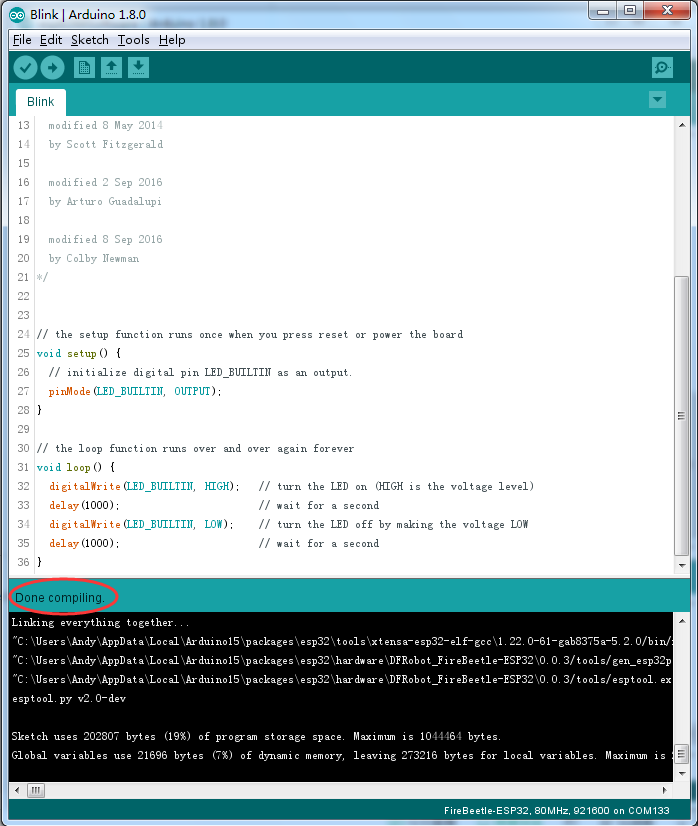
Task: Open the Edit menu
Action: (x=51, y=40)
